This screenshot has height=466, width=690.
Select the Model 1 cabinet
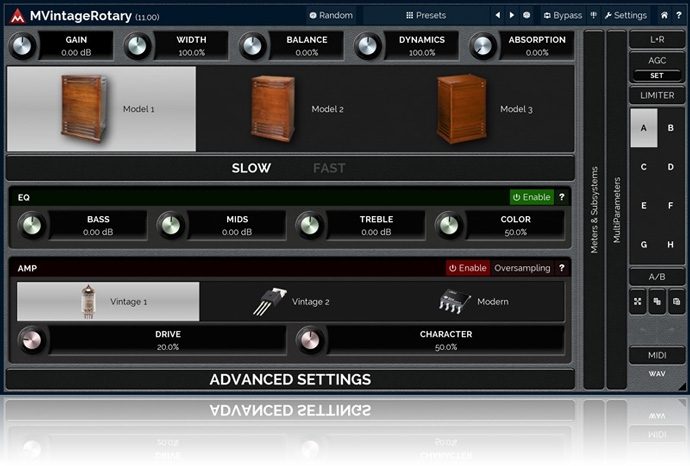101,109
